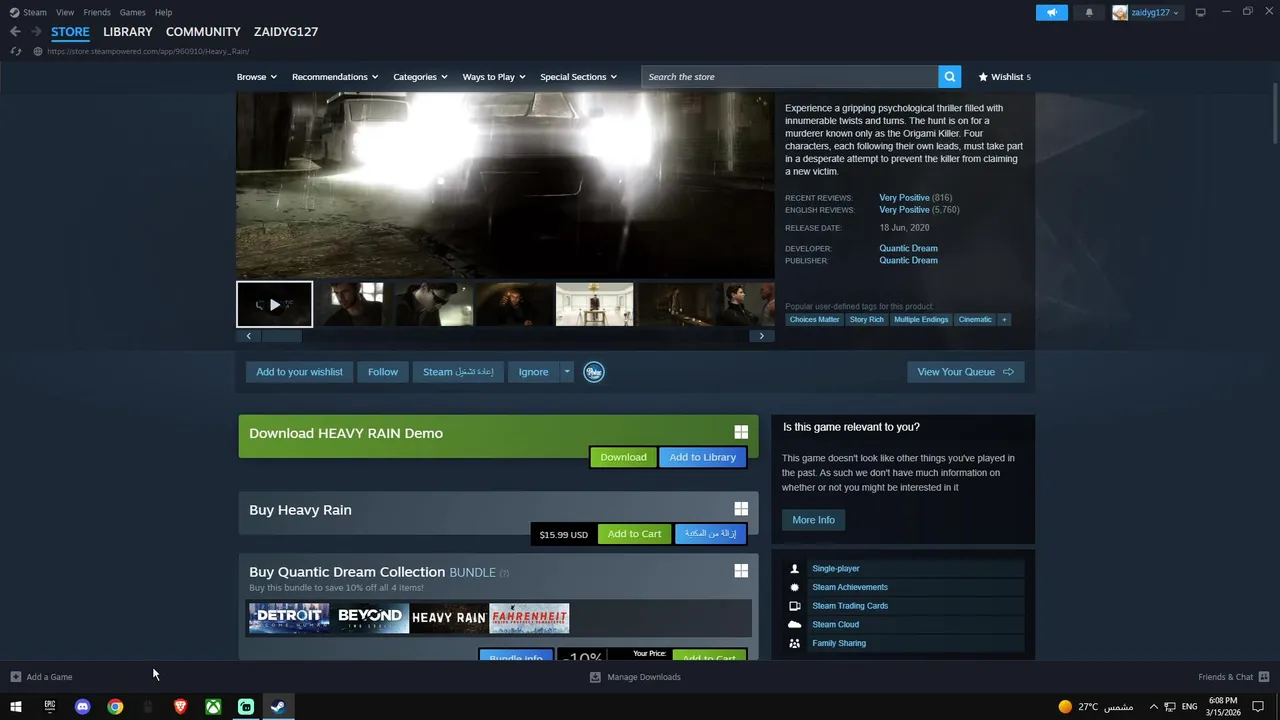The width and height of the screenshot is (1280, 720).
Task: Select the Multiple Endings tag
Action: coord(921,320)
